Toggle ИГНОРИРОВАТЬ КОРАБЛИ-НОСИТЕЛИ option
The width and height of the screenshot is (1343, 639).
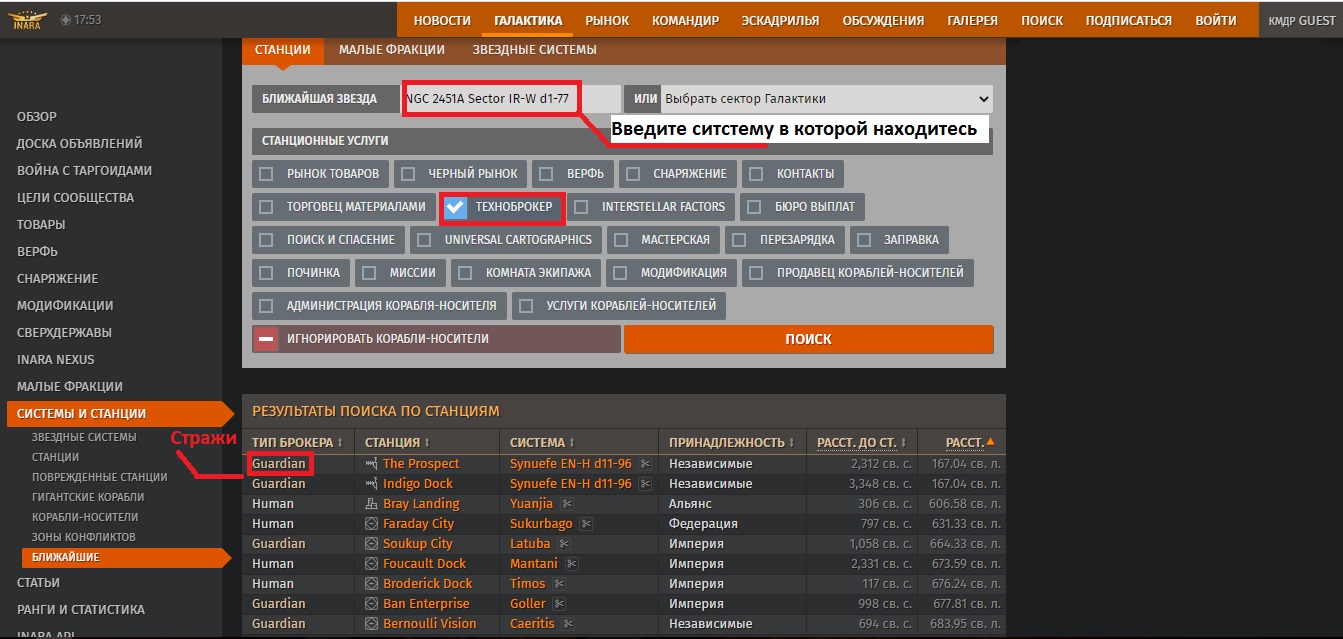[437, 339]
